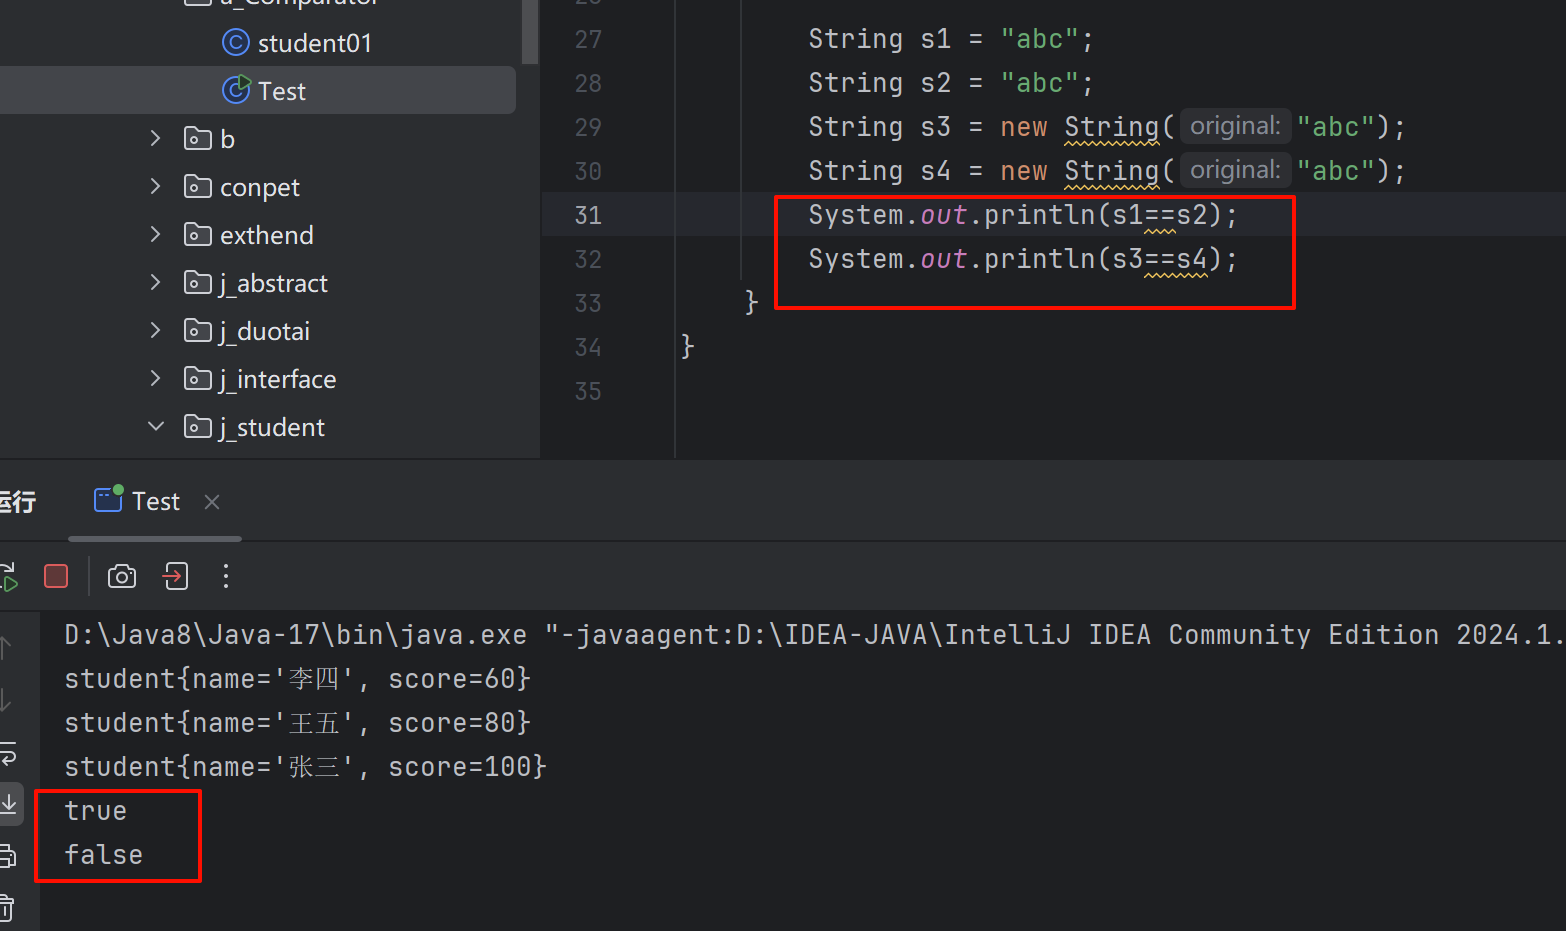Click the trash clear console icon
Viewport: 1566px width, 931px height.
[6, 908]
